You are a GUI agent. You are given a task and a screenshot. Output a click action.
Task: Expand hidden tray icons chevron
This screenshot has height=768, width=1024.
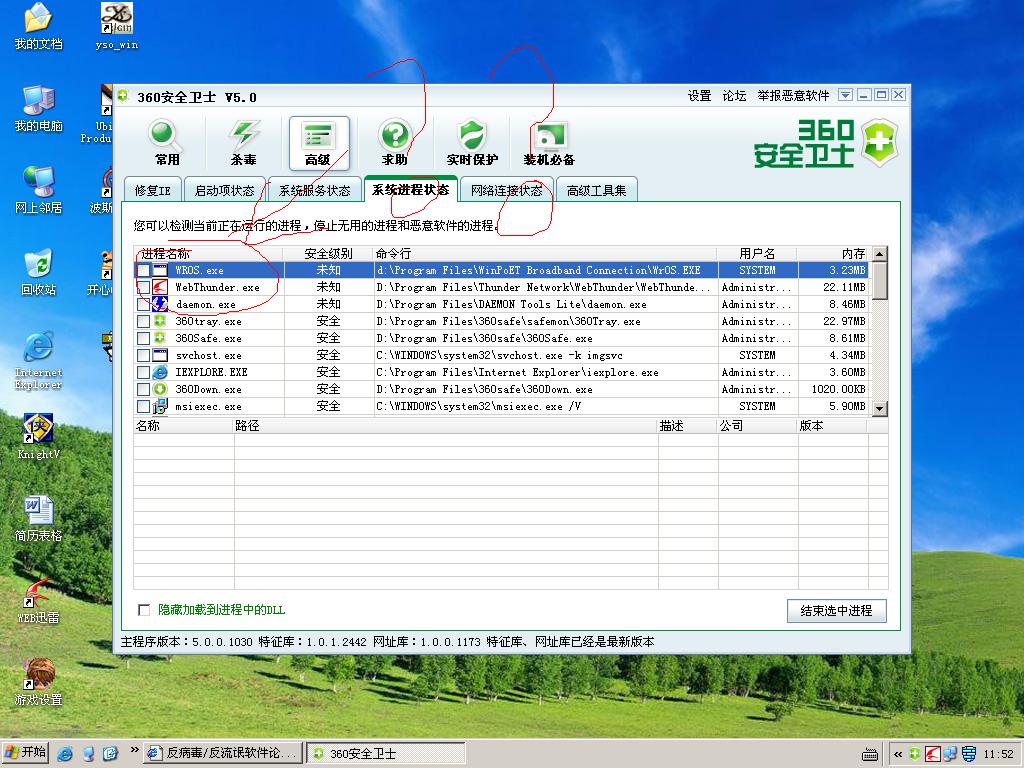coord(898,754)
